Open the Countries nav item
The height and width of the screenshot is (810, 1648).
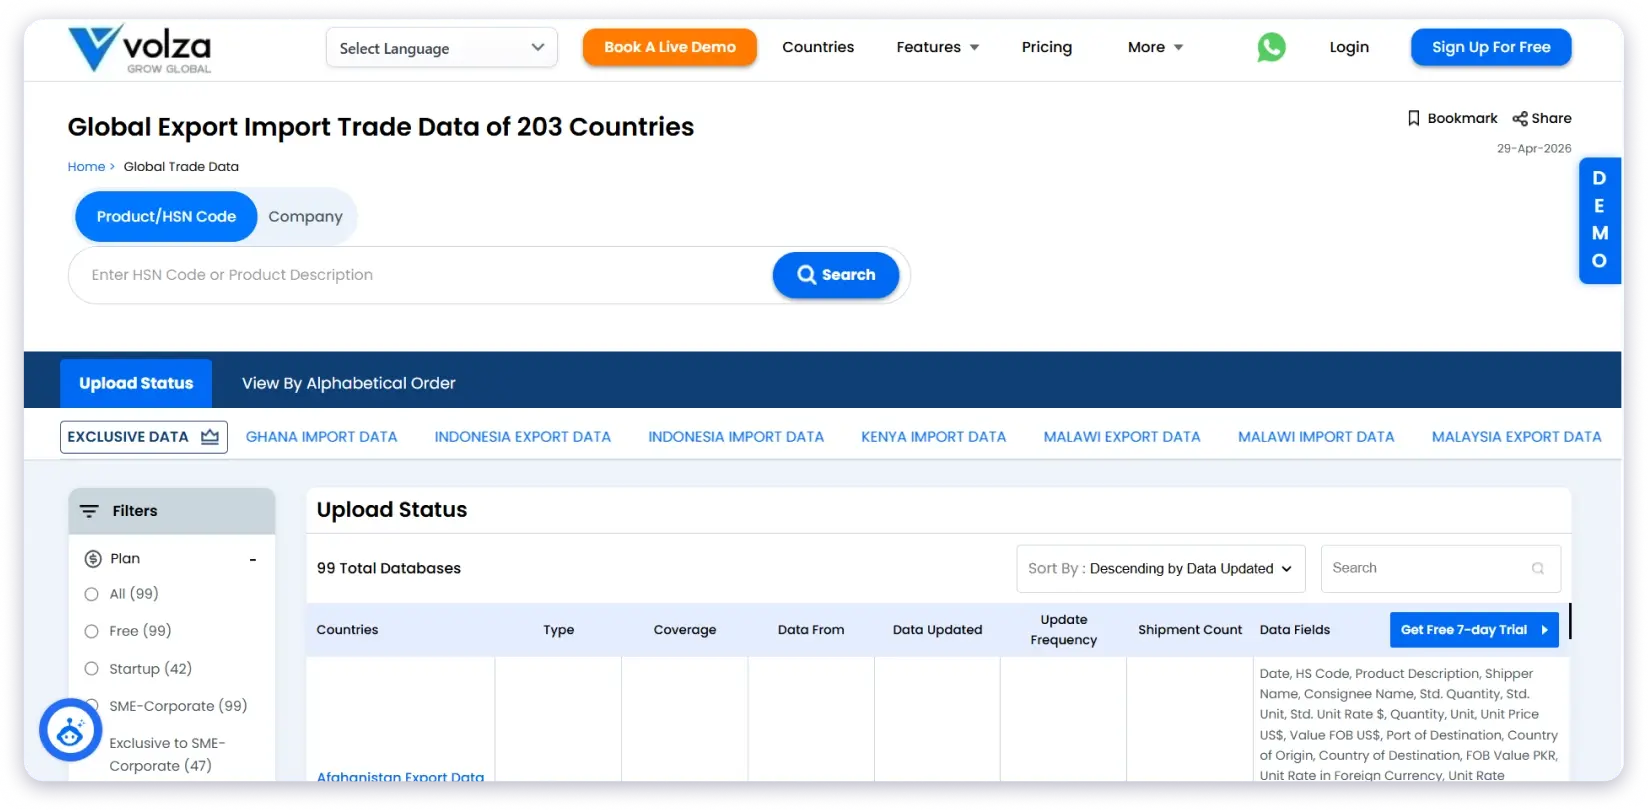tap(818, 47)
